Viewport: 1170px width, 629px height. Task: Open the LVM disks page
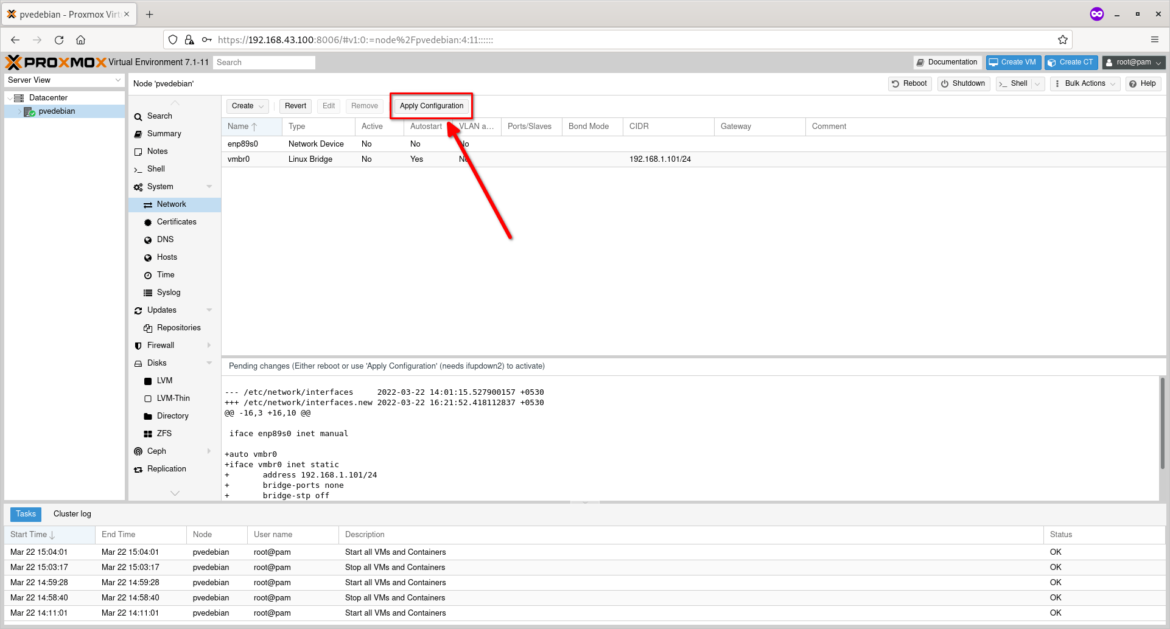click(164, 381)
